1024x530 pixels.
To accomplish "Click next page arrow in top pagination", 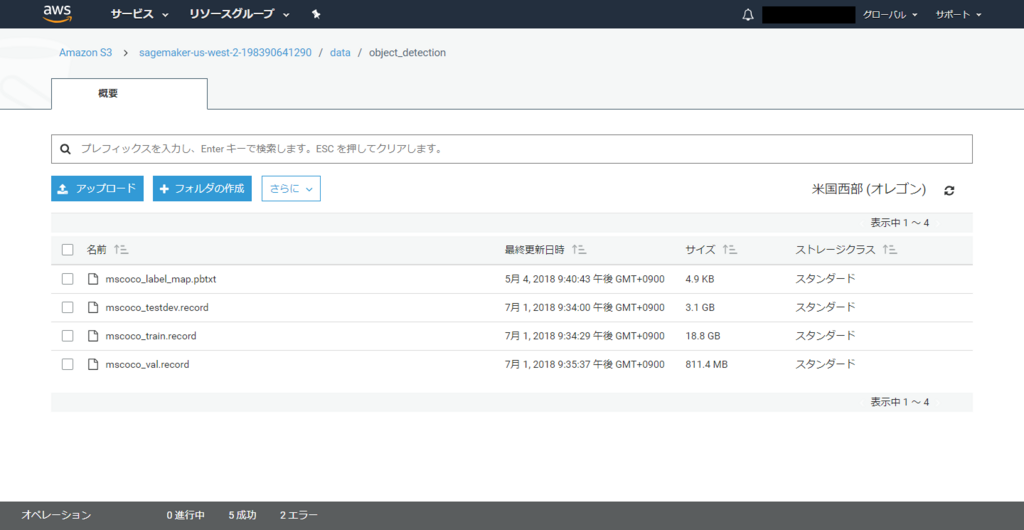I will [938, 223].
